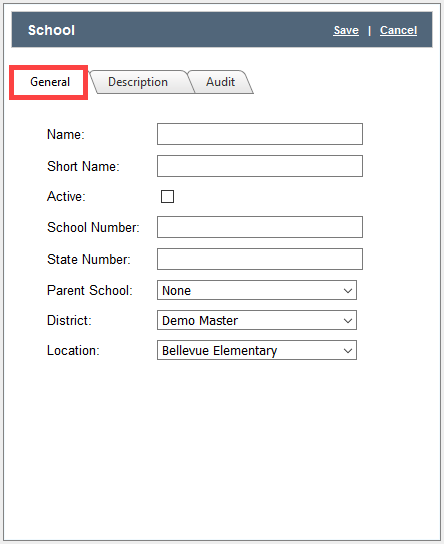The height and width of the screenshot is (544, 444).
Task: Click the "Location:" label text
Action: [x=73, y=350]
